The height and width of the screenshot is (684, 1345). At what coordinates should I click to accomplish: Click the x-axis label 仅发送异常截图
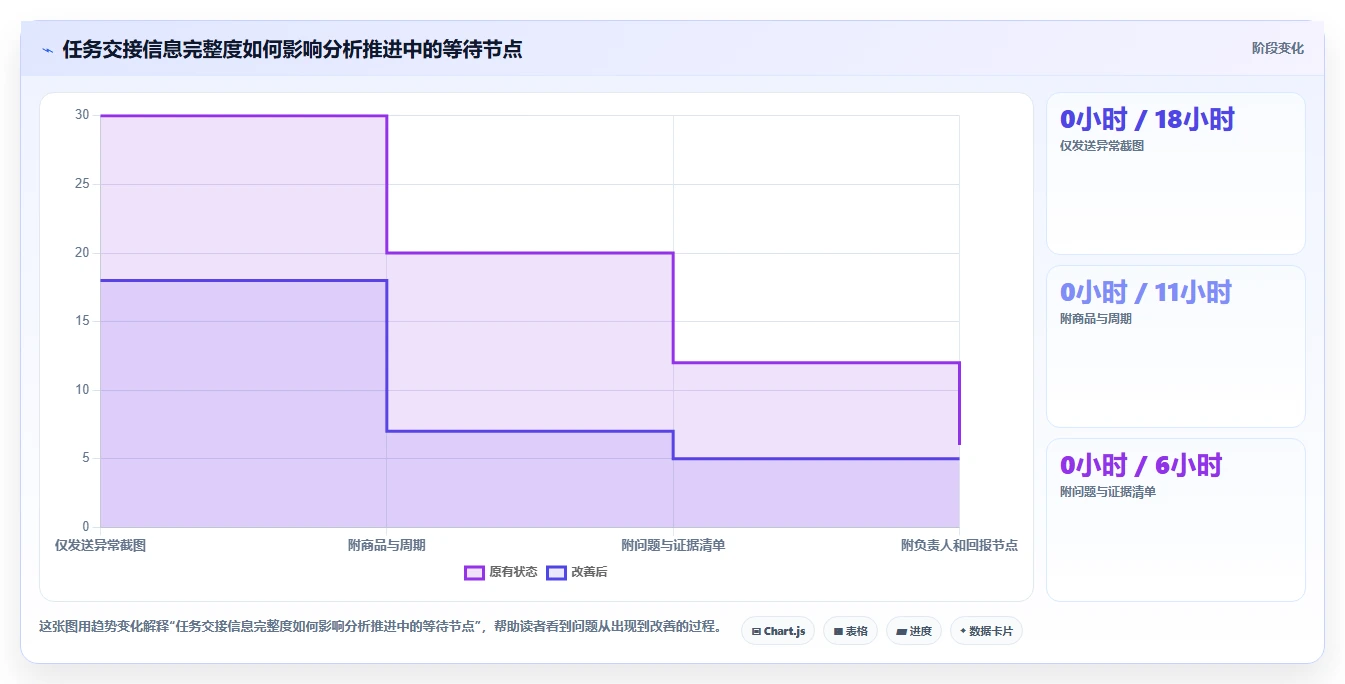pos(100,545)
